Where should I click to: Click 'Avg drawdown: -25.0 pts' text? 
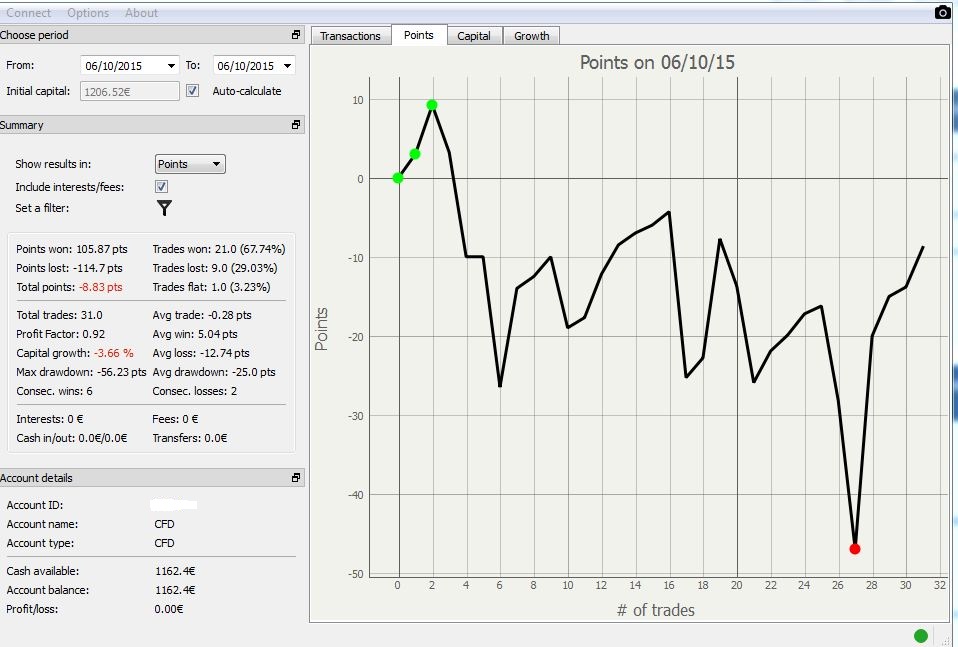pyautogui.click(x=214, y=372)
